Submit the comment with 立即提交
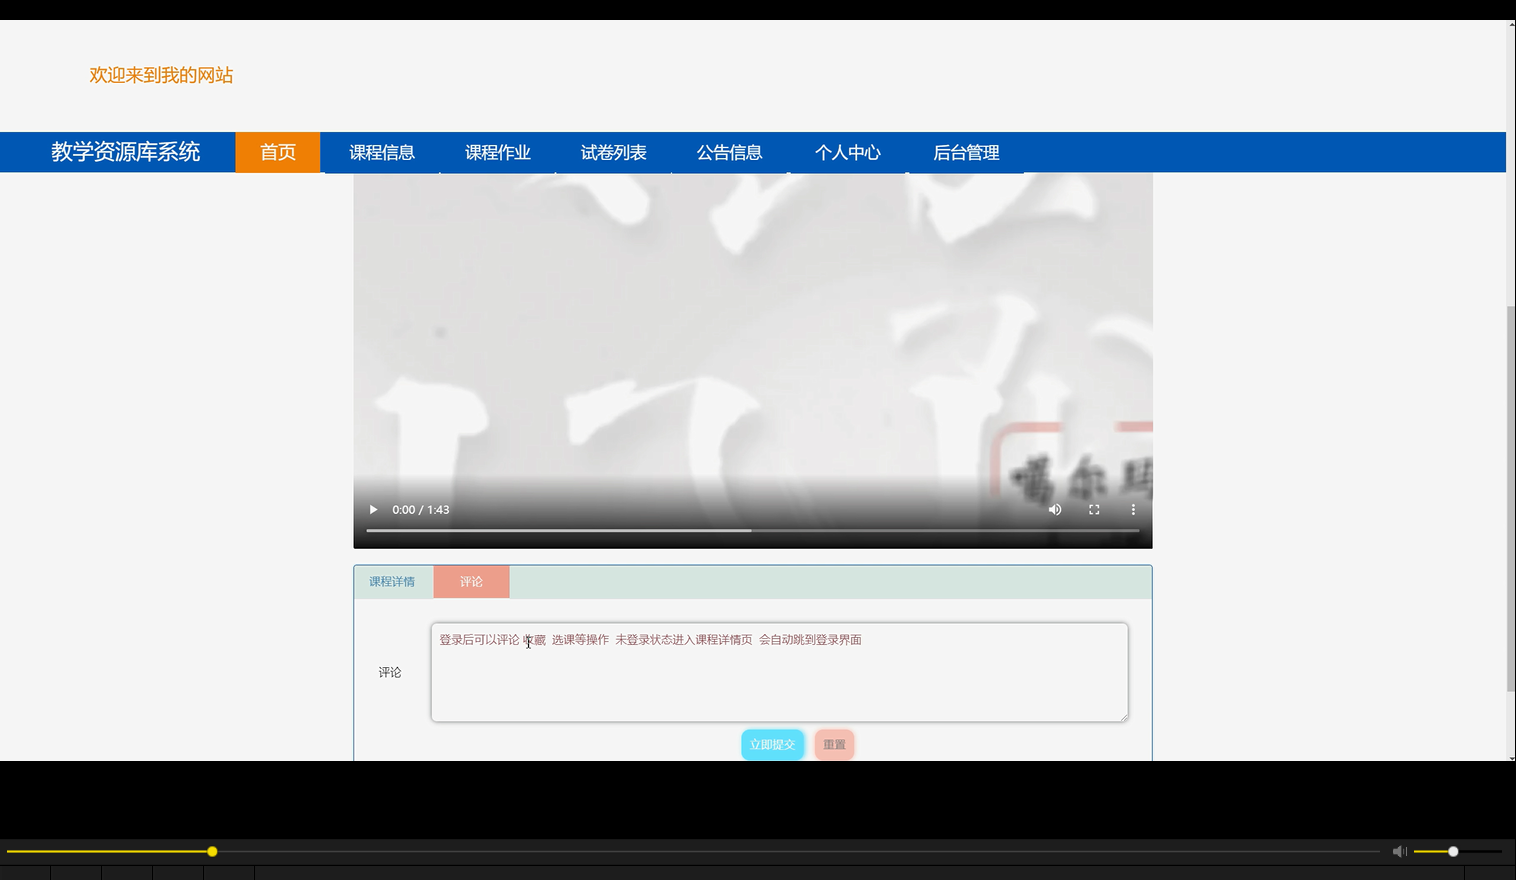 click(772, 744)
